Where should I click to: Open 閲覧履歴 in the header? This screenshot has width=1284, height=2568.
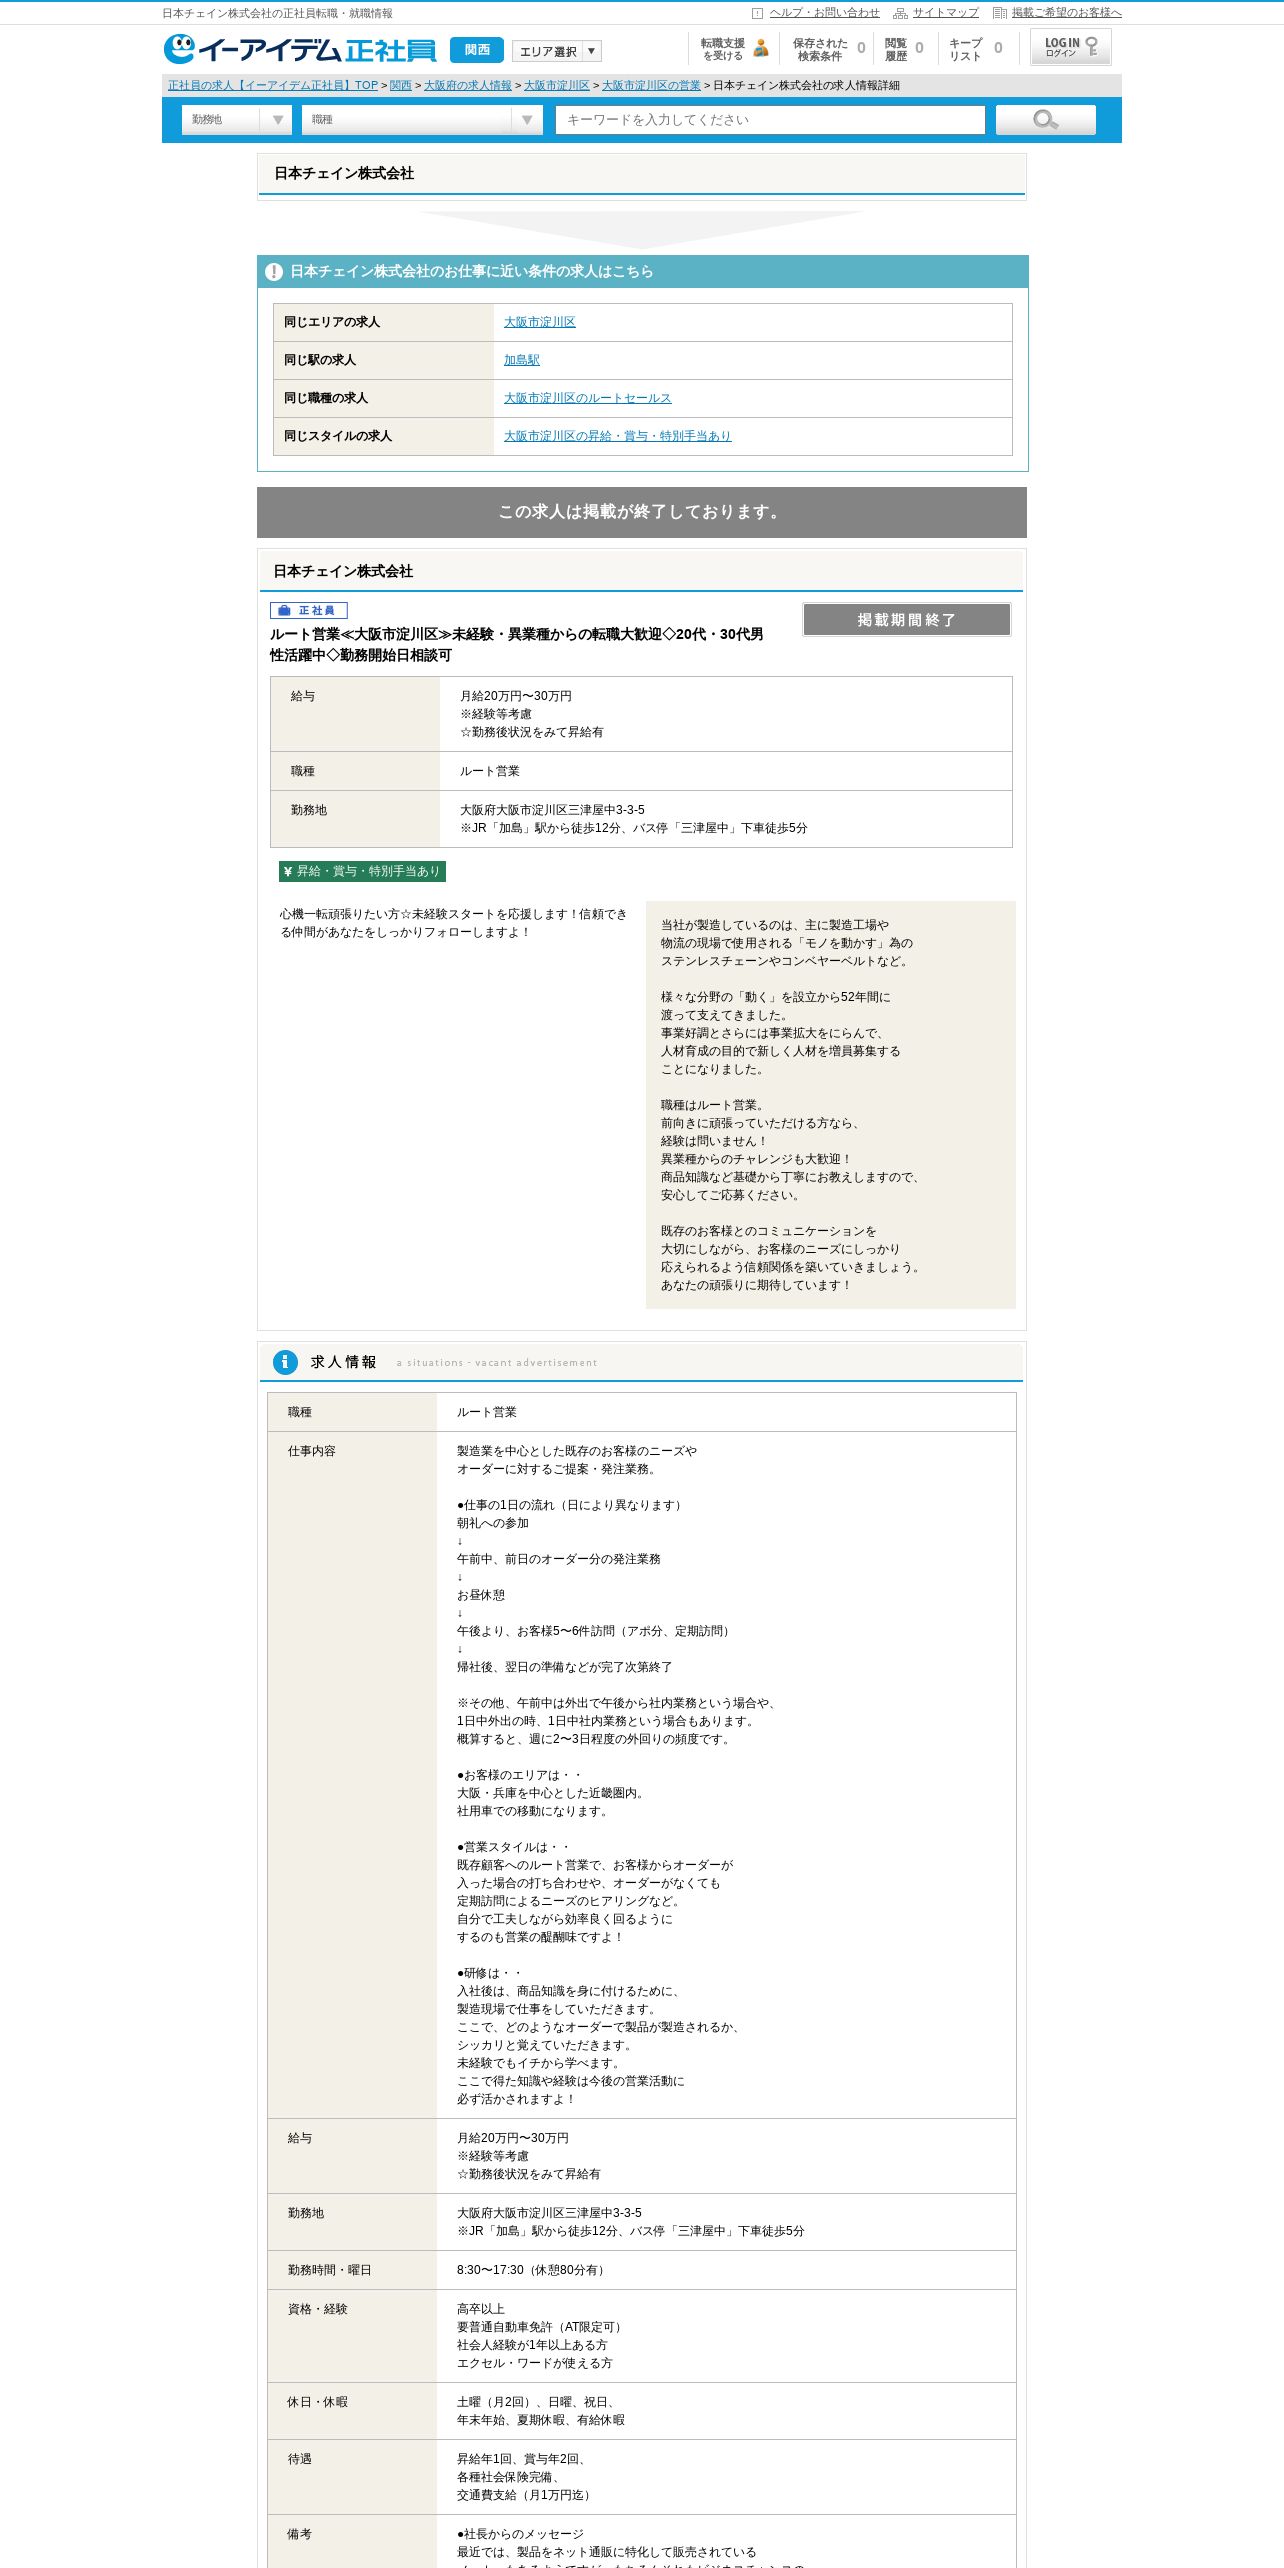click(x=904, y=49)
